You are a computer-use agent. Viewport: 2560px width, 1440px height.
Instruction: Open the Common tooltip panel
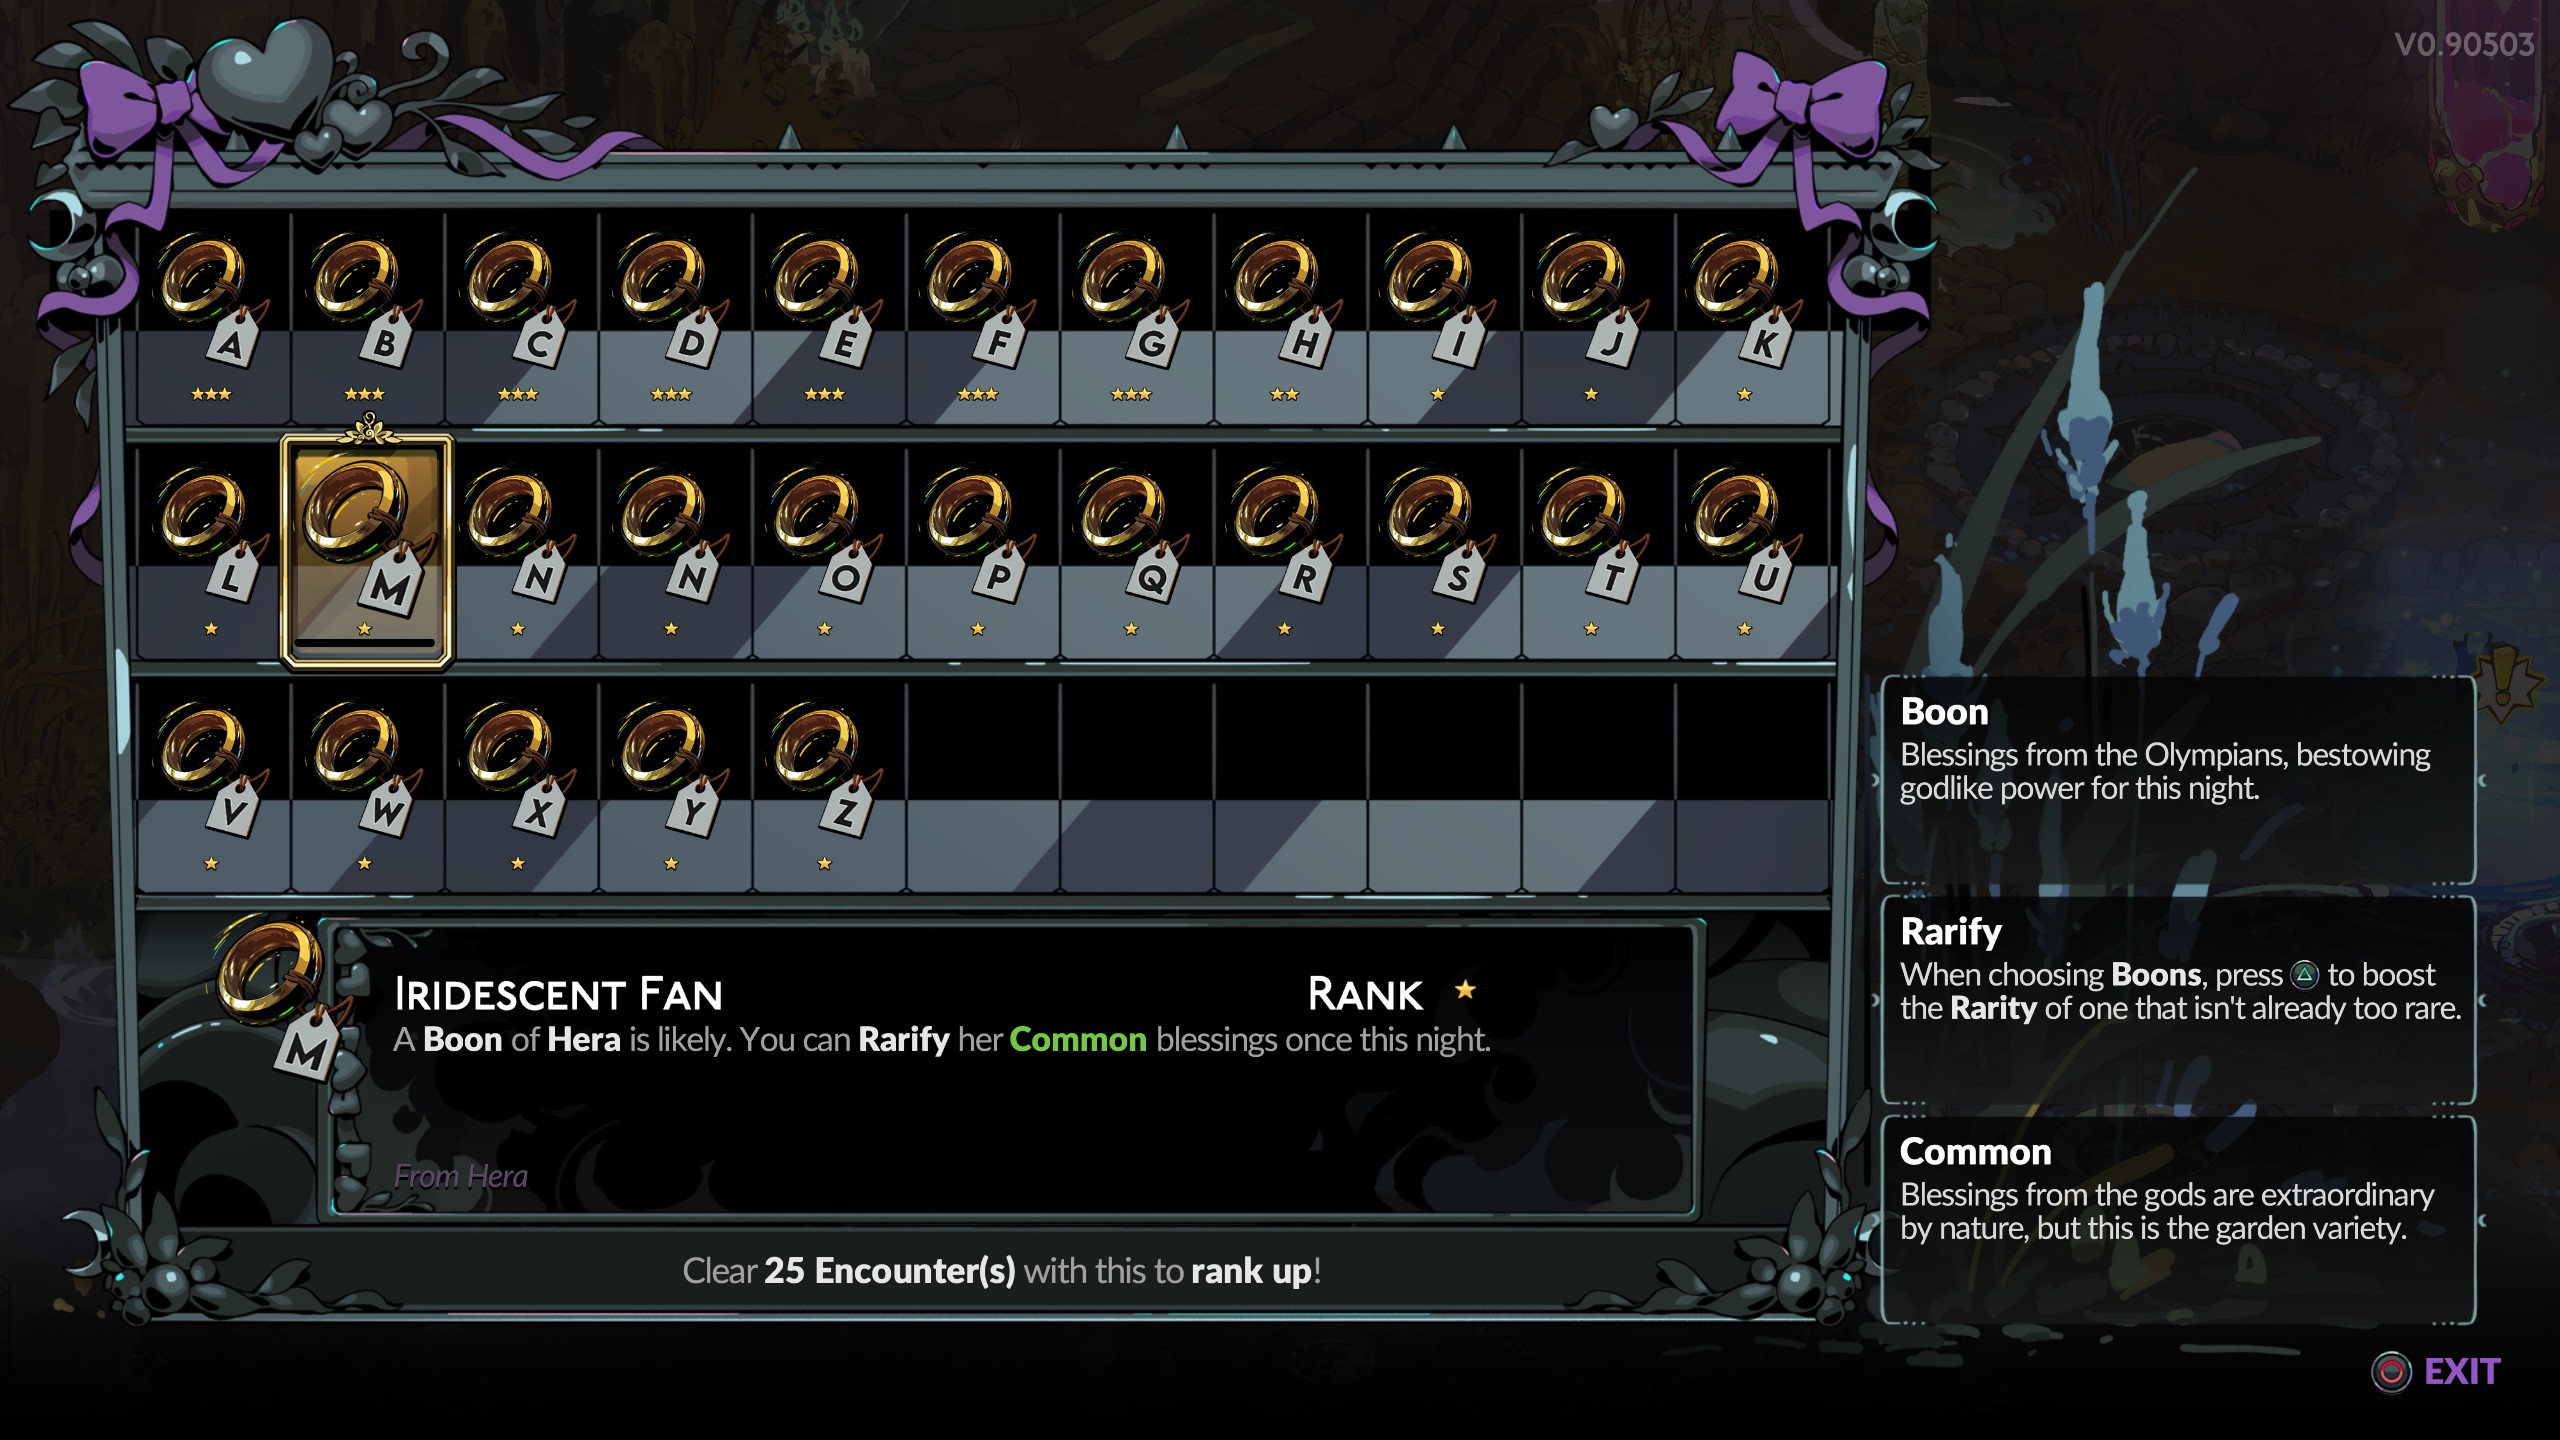(x=2178, y=1220)
